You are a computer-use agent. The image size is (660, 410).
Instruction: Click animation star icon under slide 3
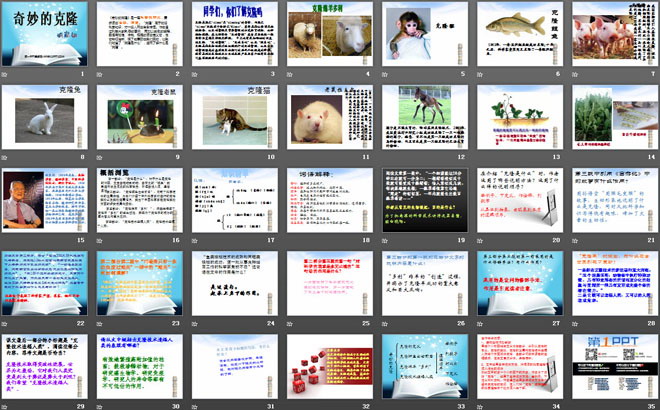click(x=195, y=75)
